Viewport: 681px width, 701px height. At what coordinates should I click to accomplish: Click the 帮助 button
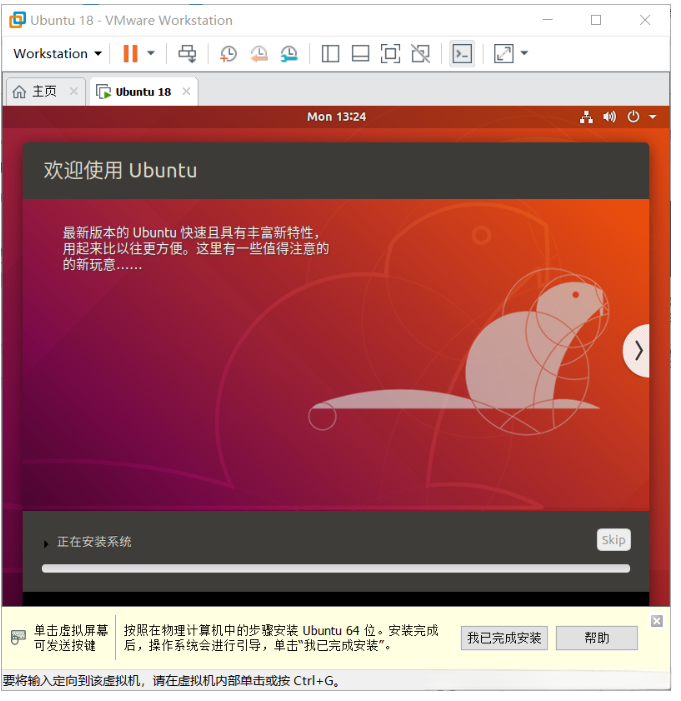tap(596, 638)
